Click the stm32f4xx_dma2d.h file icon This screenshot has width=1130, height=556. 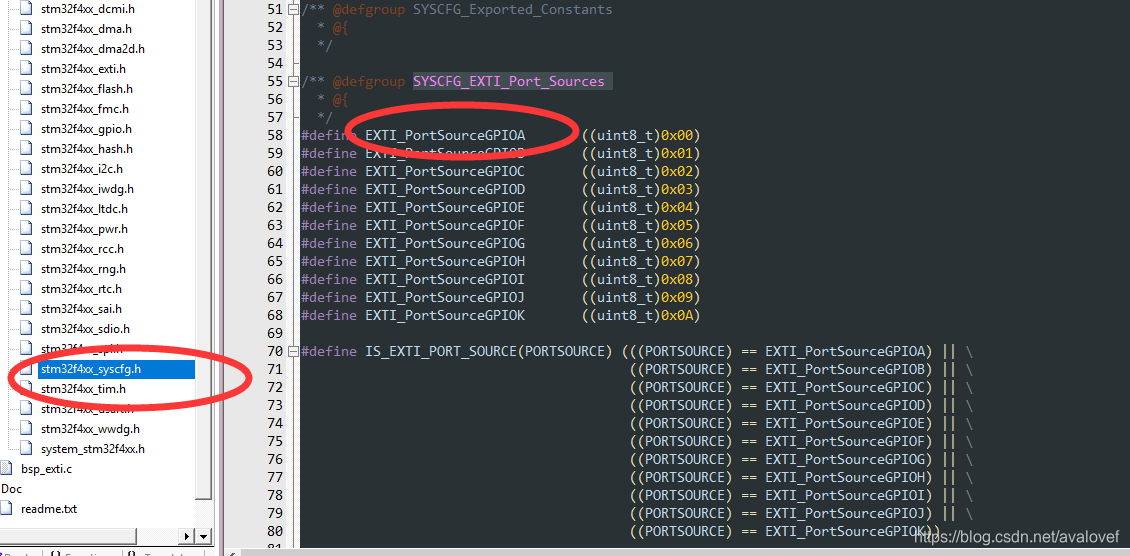(27, 49)
